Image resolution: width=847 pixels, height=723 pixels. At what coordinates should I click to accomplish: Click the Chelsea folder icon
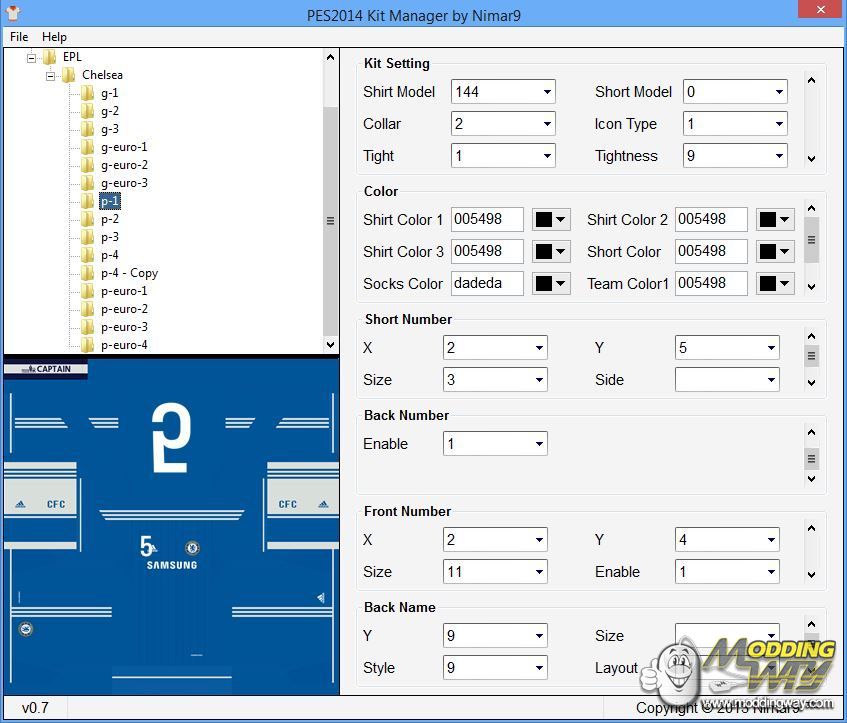[69, 75]
